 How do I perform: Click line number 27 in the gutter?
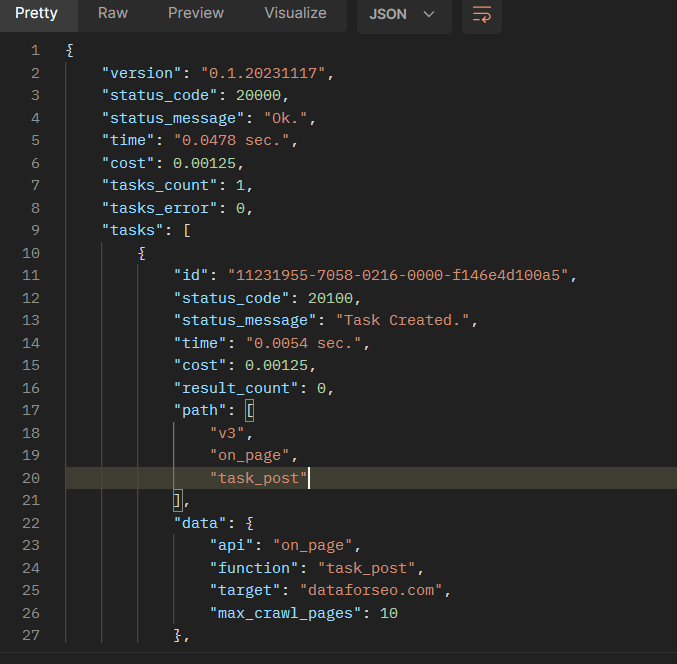point(31,635)
